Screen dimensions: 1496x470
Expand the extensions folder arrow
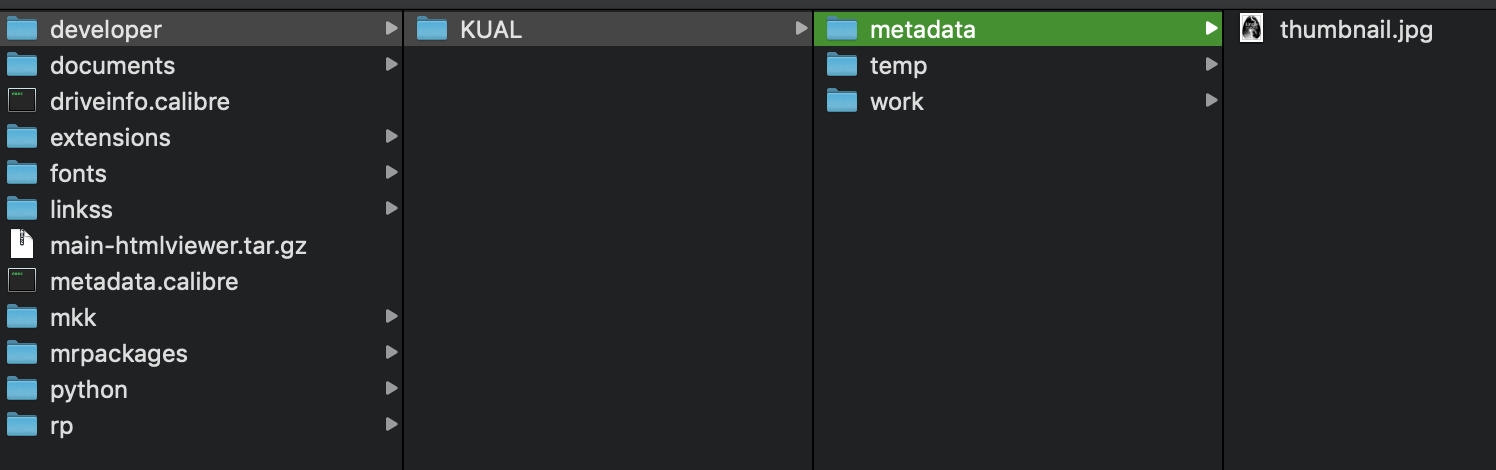[x=391, y=137]
